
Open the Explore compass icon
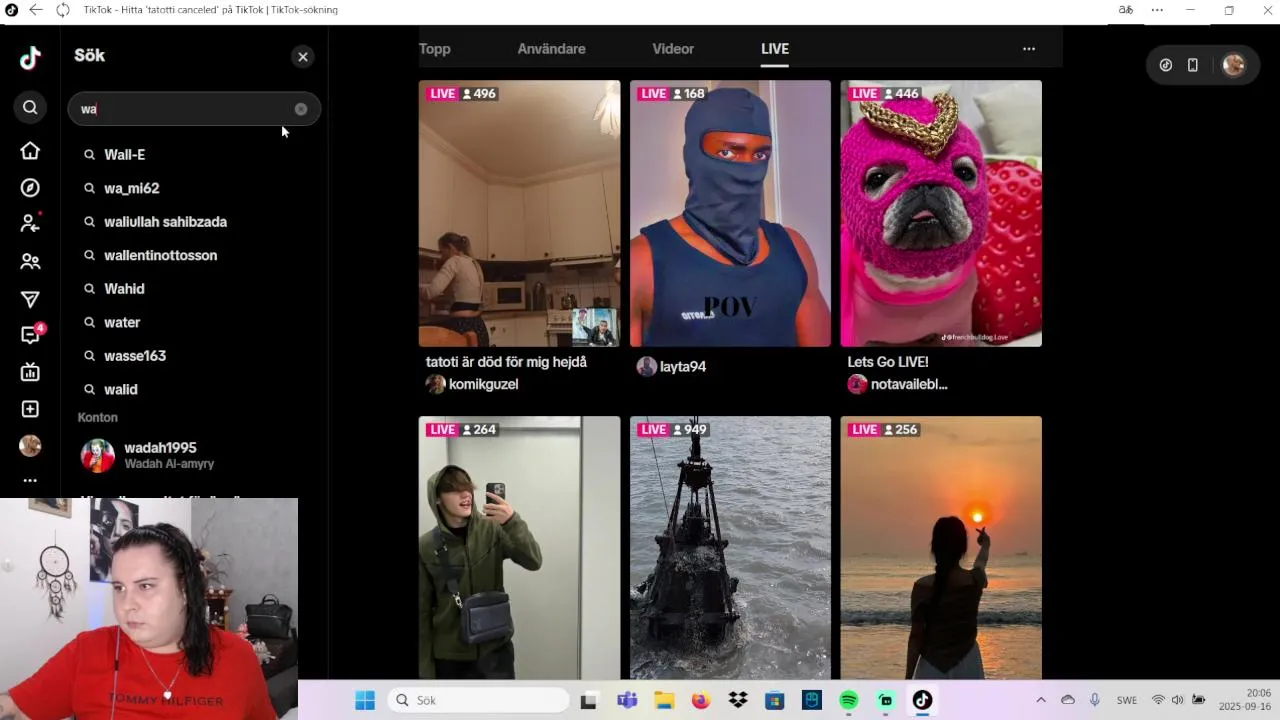click(x=30, y=188)
